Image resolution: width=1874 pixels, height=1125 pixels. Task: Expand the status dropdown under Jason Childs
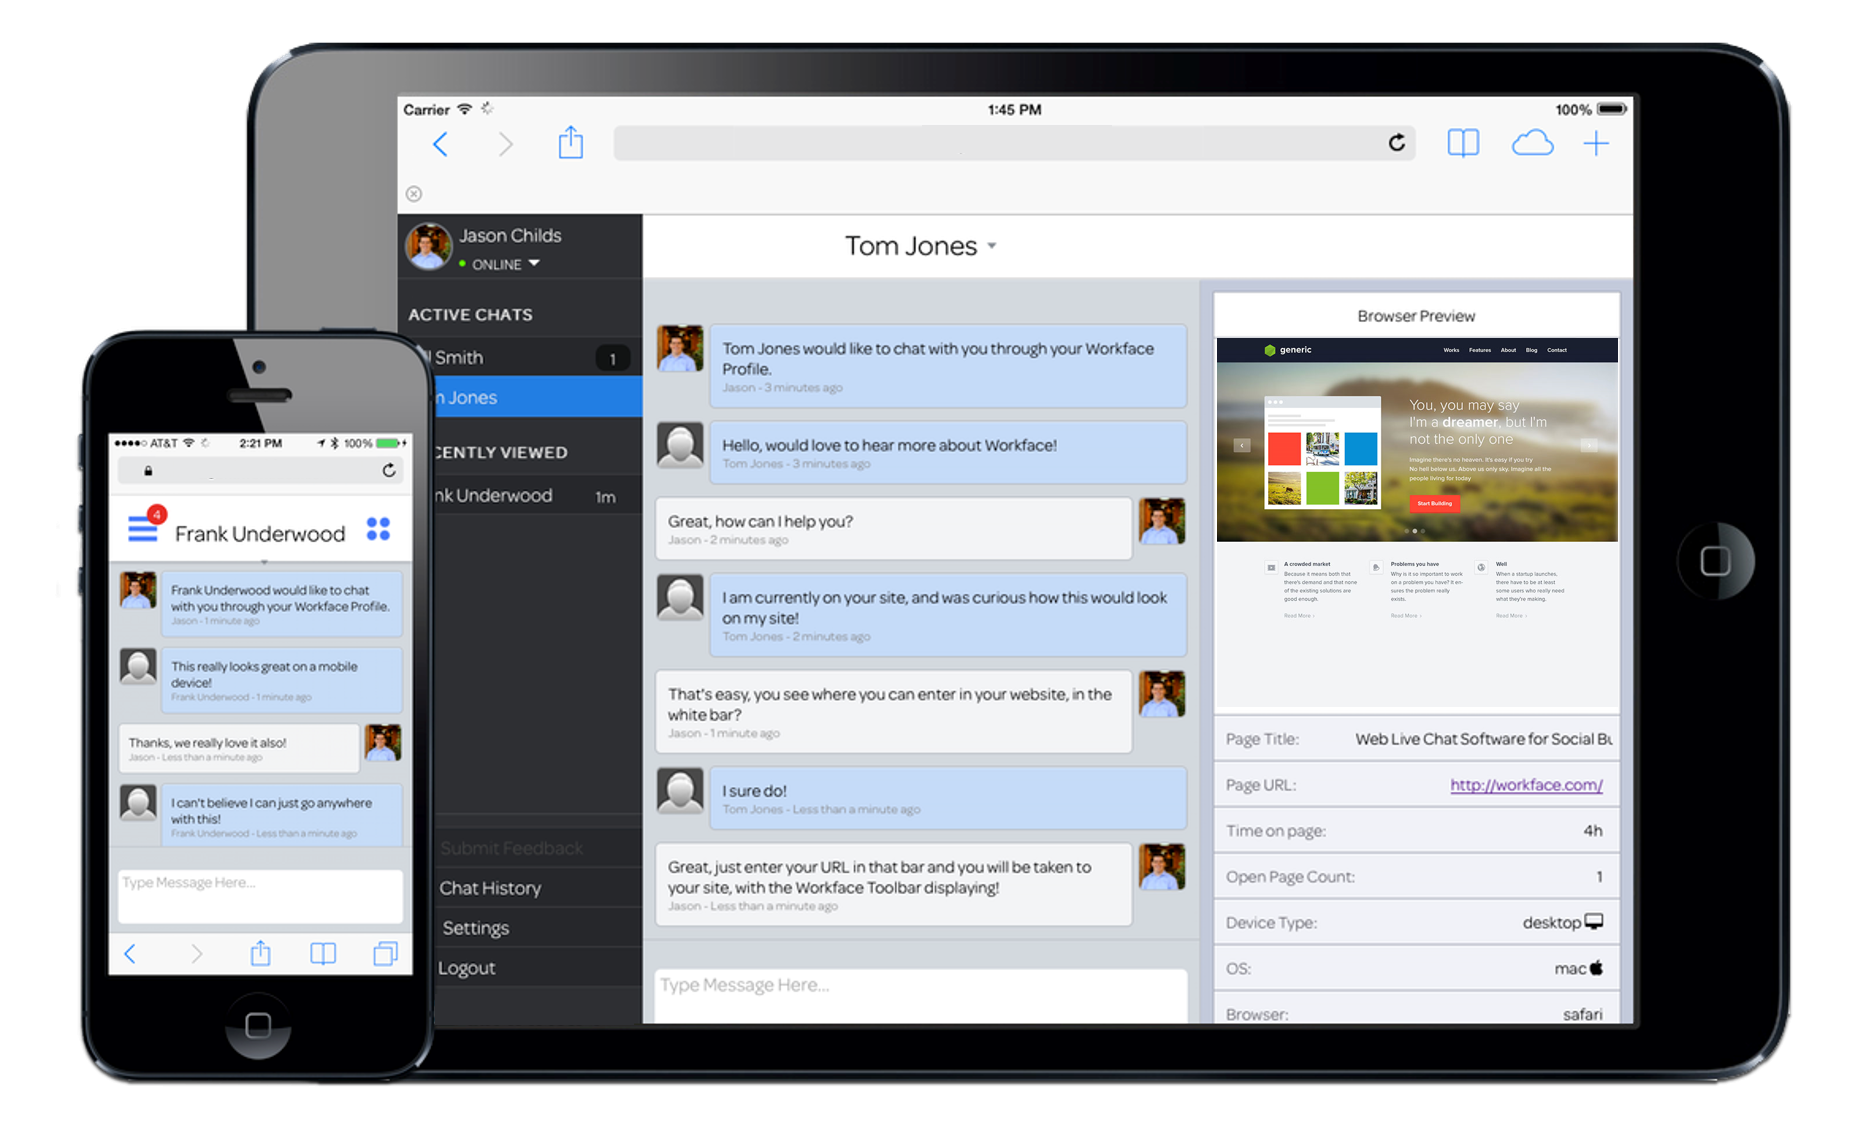[x=534, y=264]
